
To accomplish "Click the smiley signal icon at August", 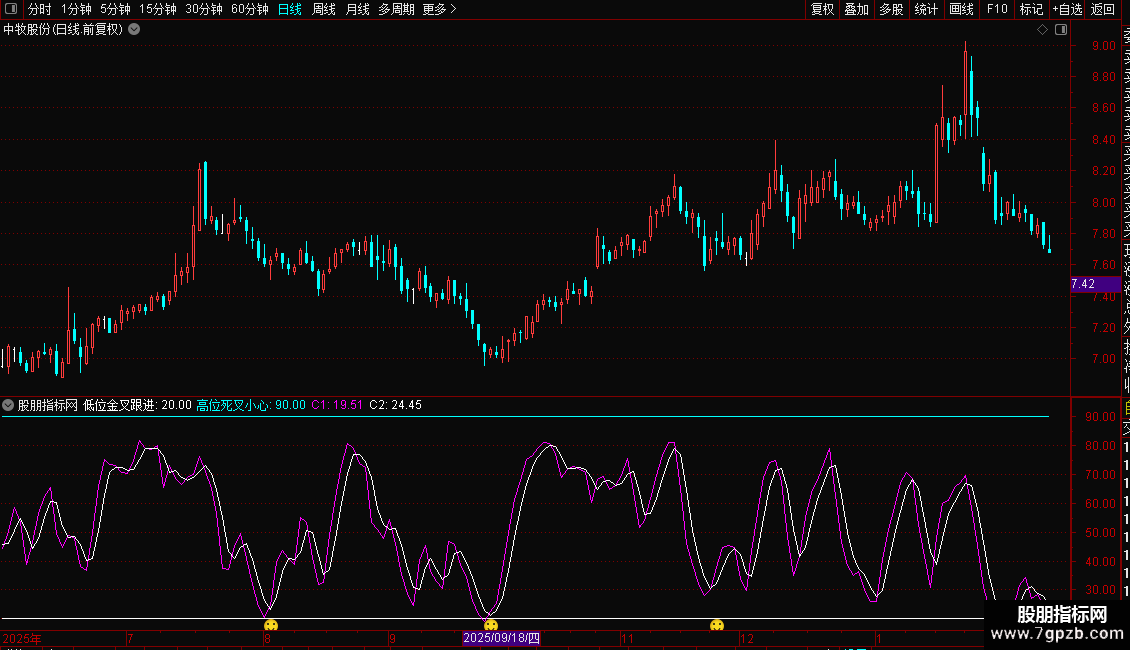I will 271,626.
